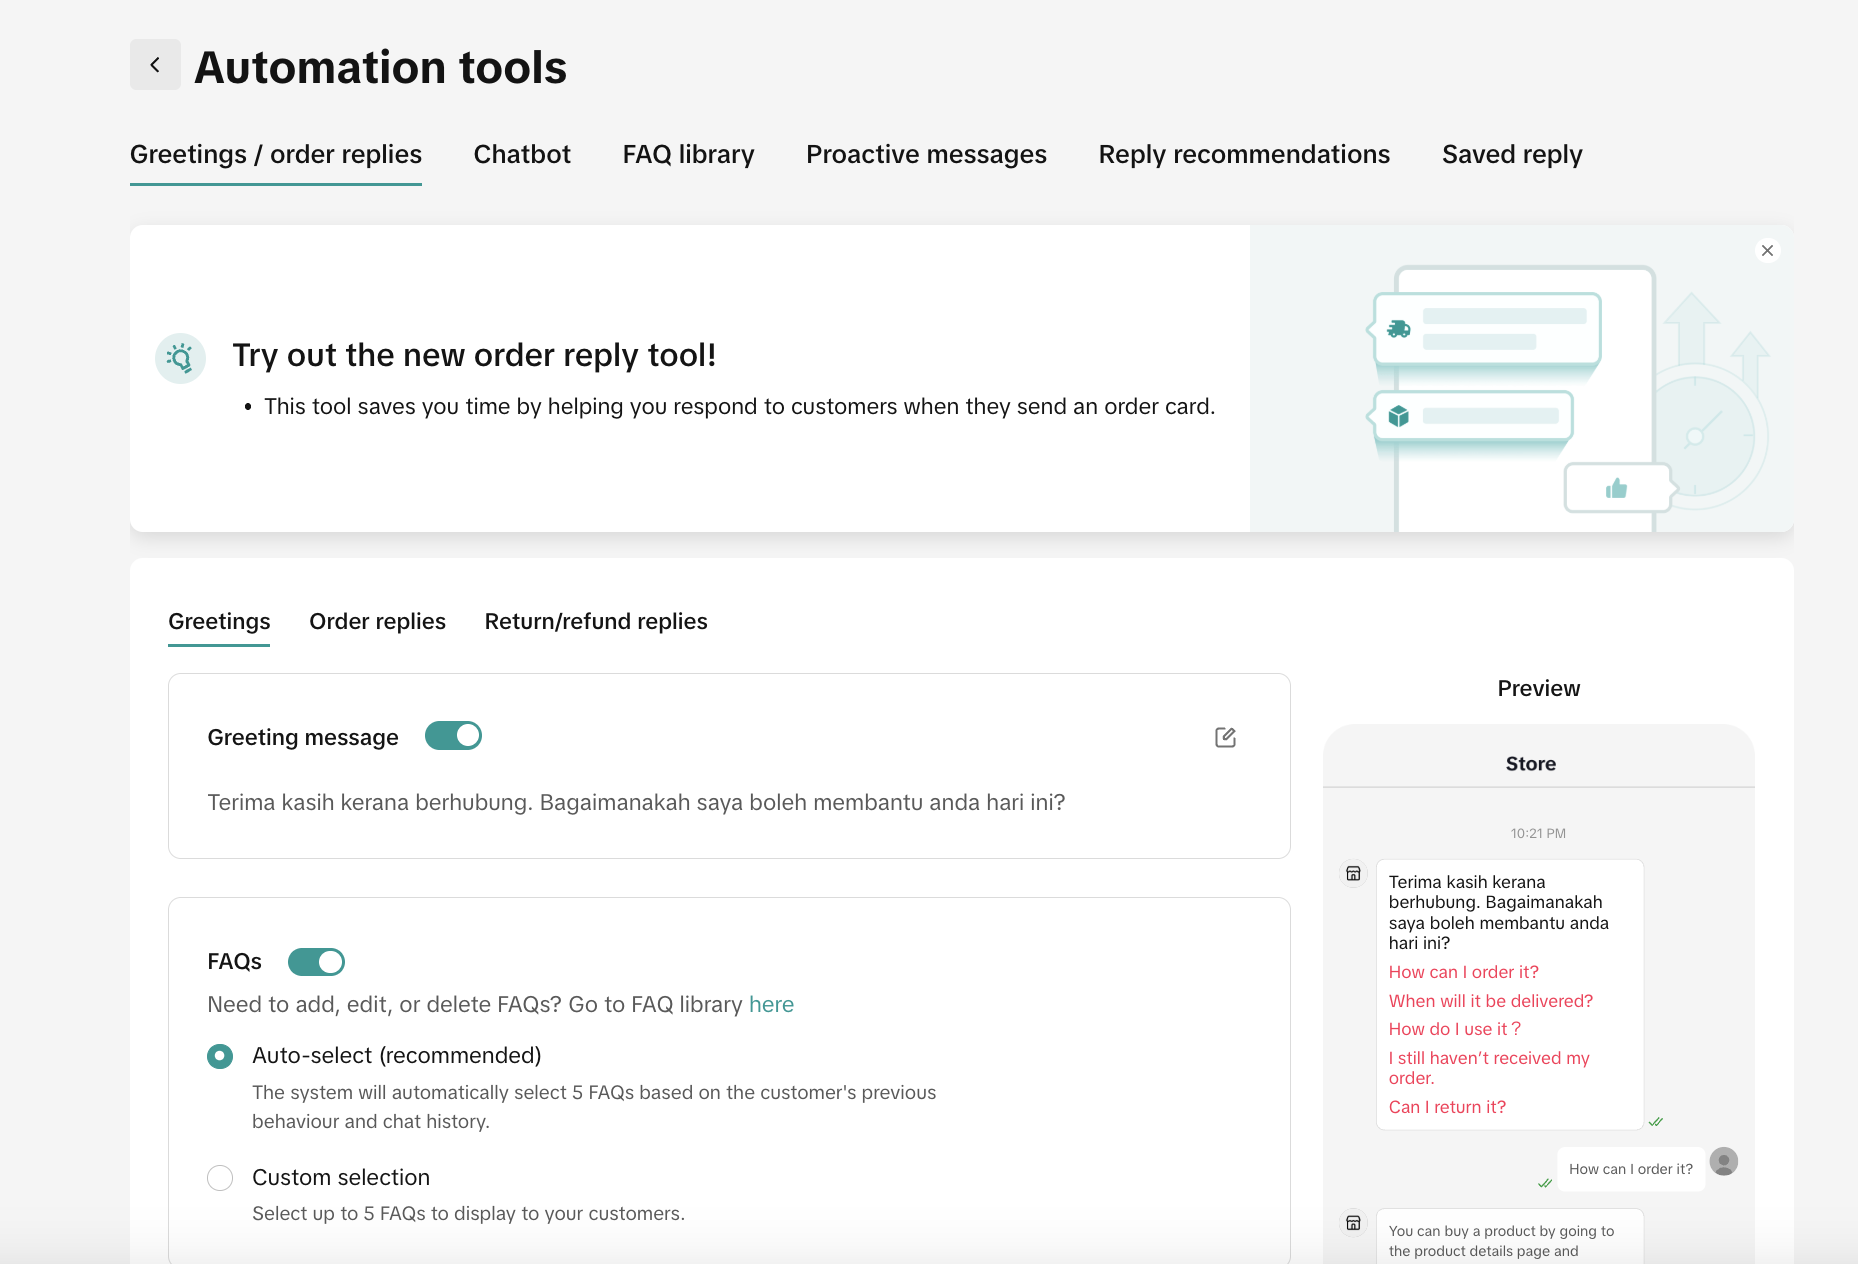Open the Order replies sub-tab
Viewport: 1858px width, 1264px height.
point(377,622)
